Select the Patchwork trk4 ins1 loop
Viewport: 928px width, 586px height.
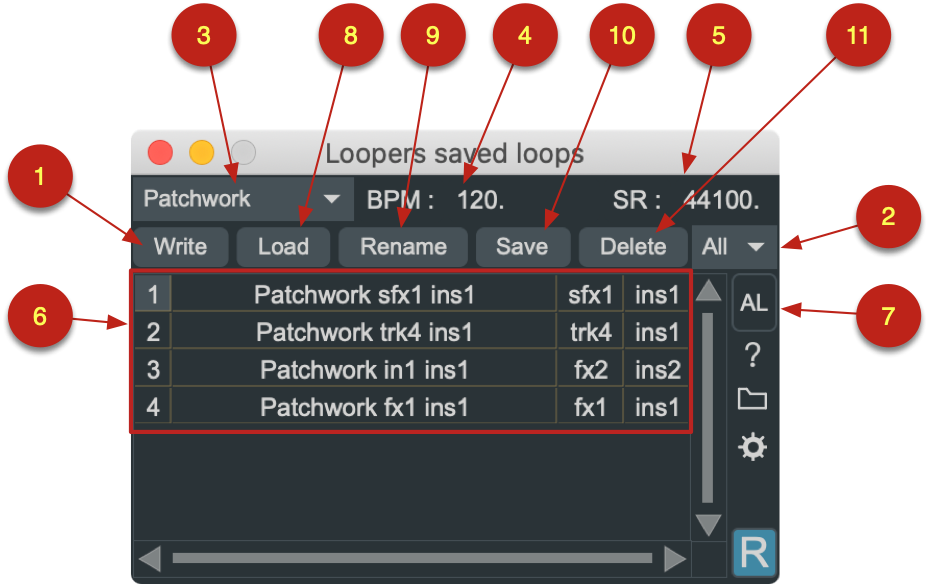click(364, 331)
